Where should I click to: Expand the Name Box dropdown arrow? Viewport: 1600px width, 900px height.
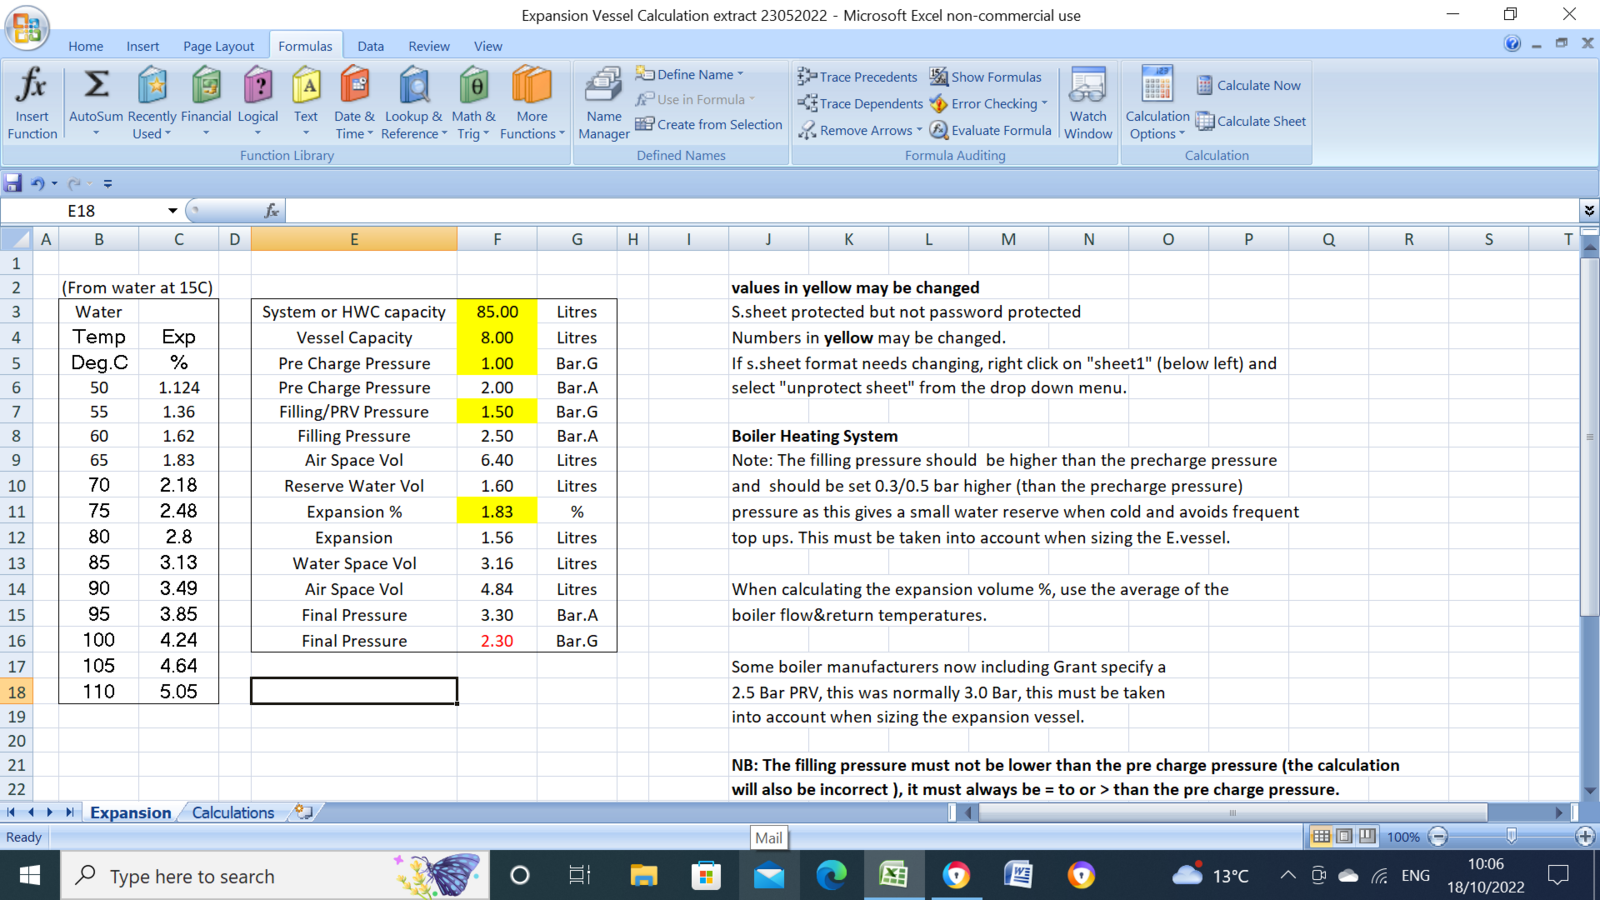172,211
